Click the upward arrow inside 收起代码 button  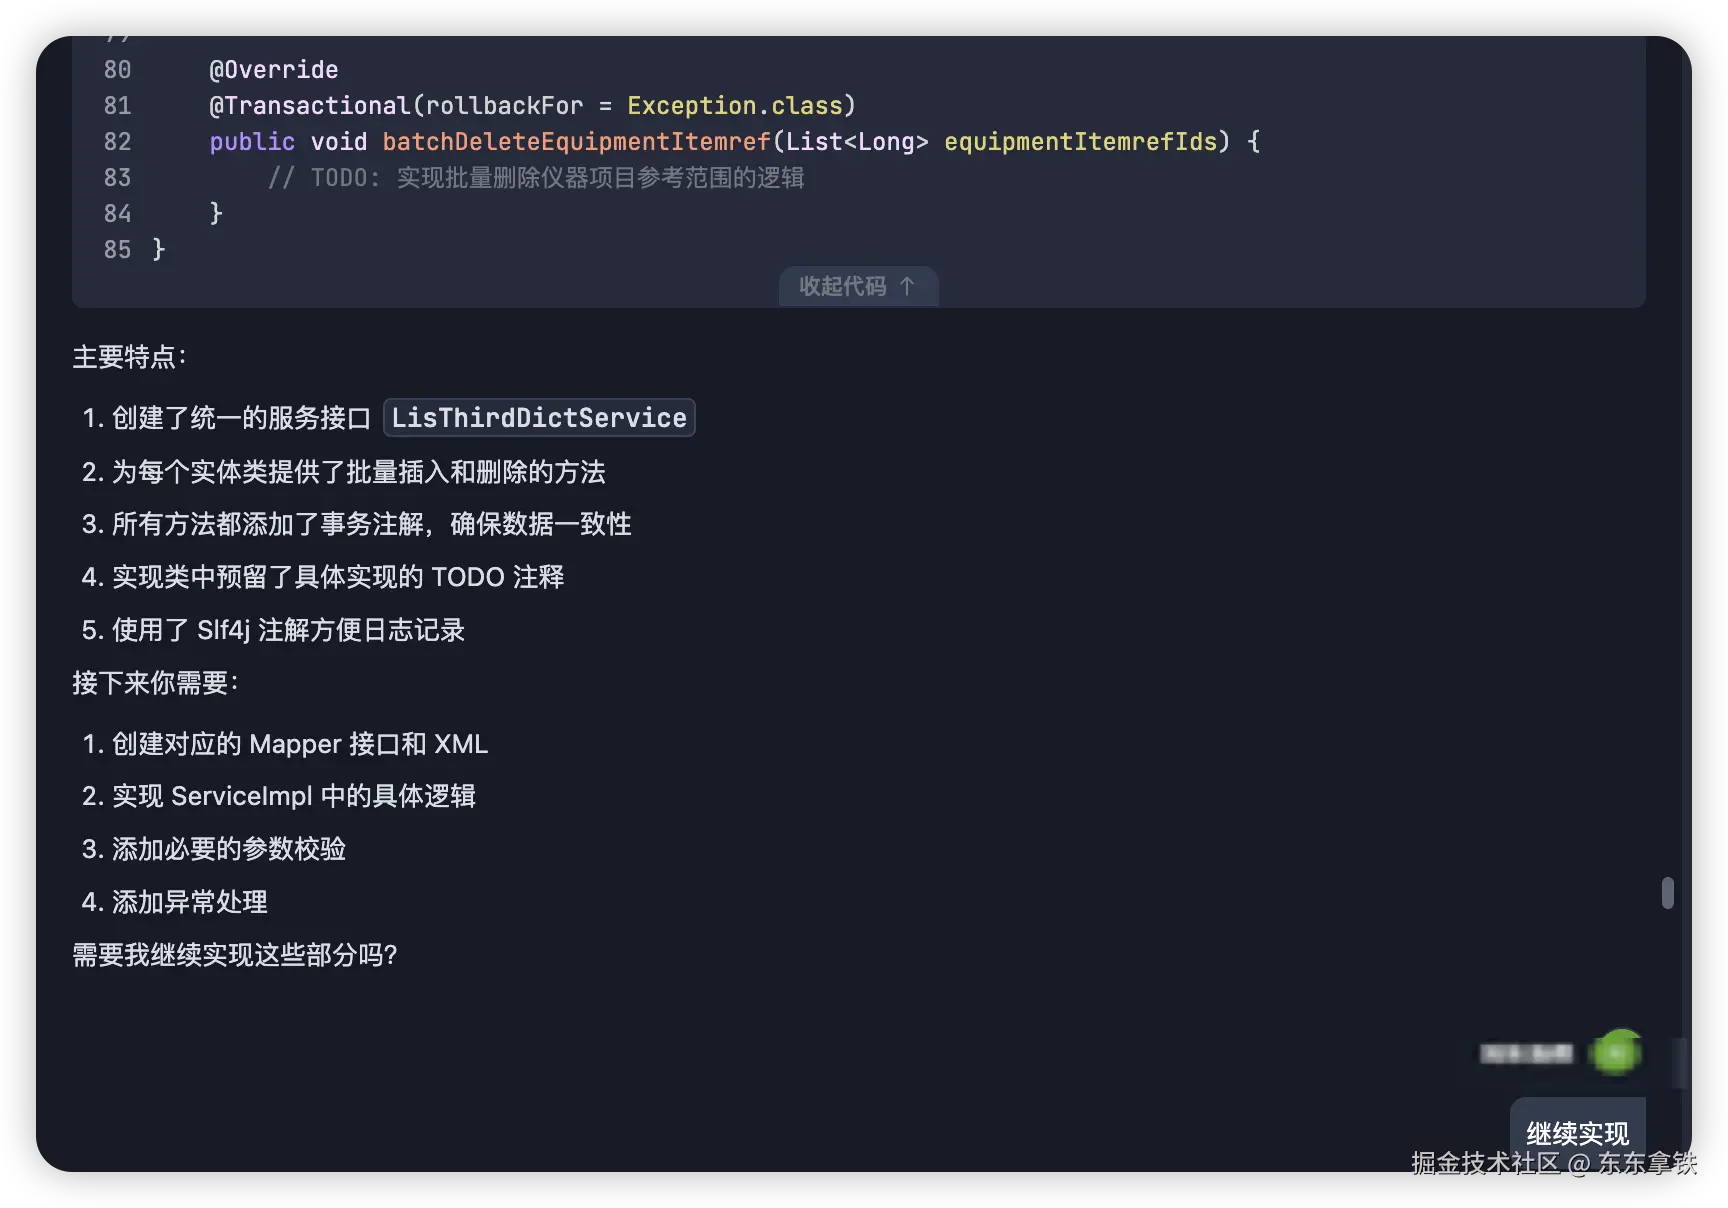908,287
